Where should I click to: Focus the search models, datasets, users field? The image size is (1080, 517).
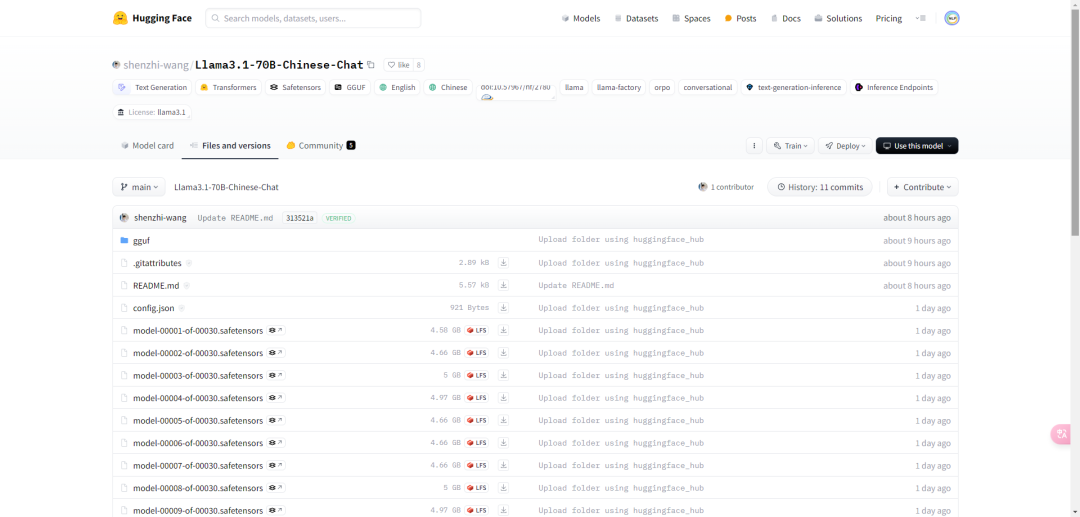coord(313,19)
